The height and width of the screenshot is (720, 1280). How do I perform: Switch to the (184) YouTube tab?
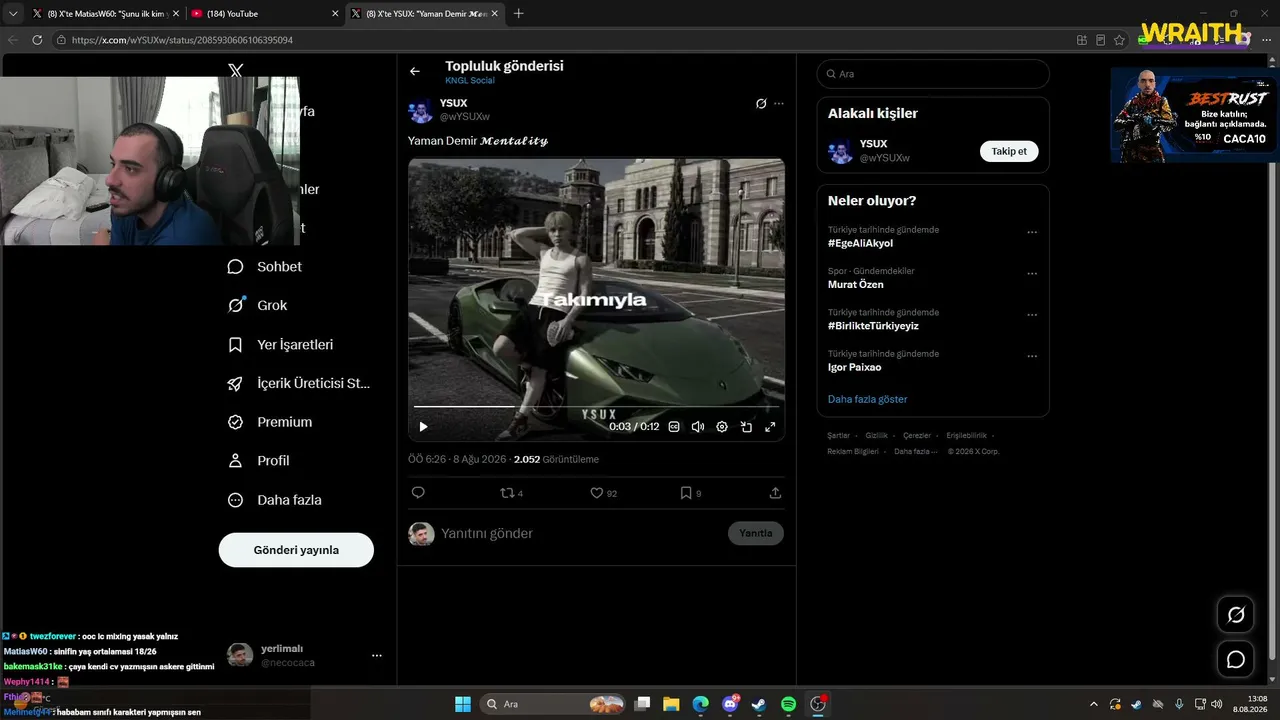[264, 14]
